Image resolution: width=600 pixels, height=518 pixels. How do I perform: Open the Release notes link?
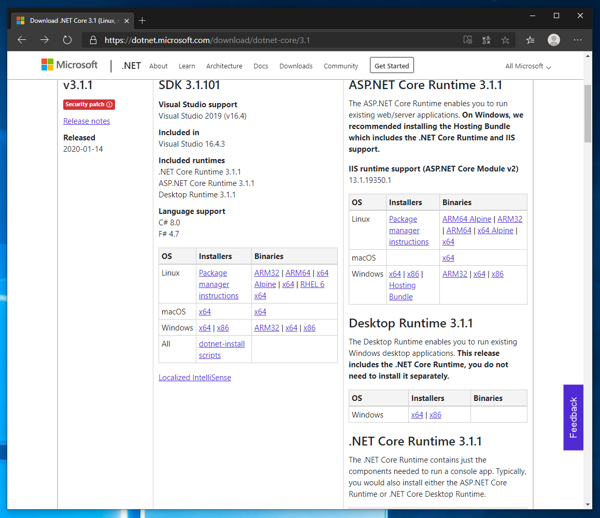pyautogui.click(x=86, y=121)
